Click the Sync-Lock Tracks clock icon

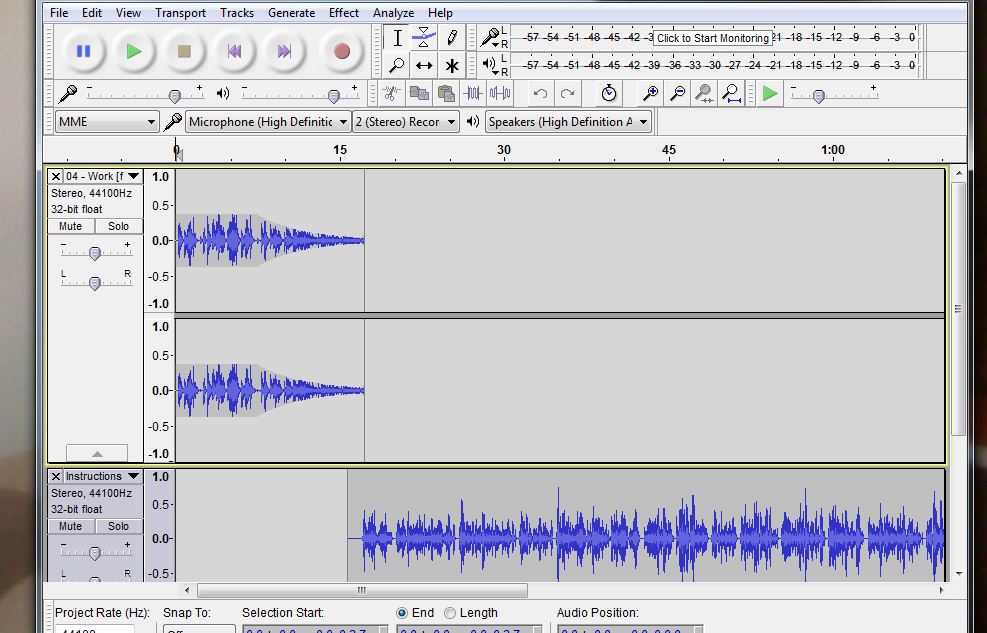pyautogui.click(x=609, y=94)
